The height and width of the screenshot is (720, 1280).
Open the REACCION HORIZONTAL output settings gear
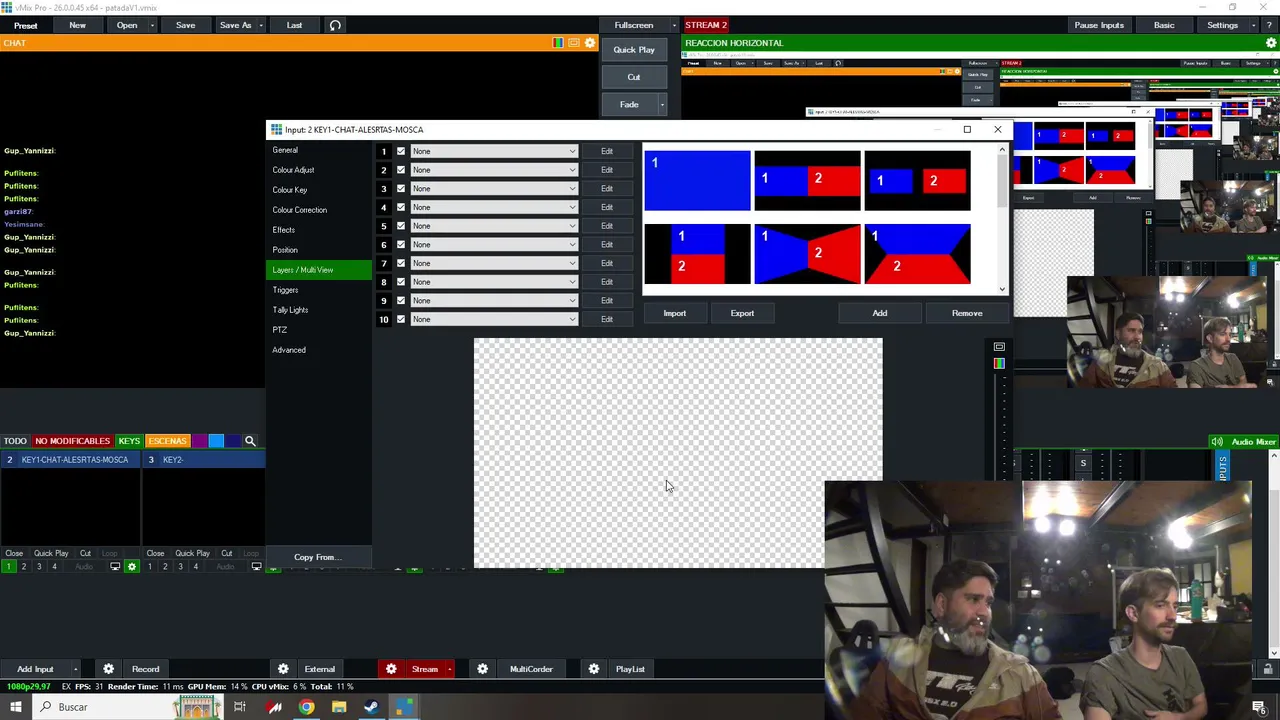click(x=1271, y=43)
